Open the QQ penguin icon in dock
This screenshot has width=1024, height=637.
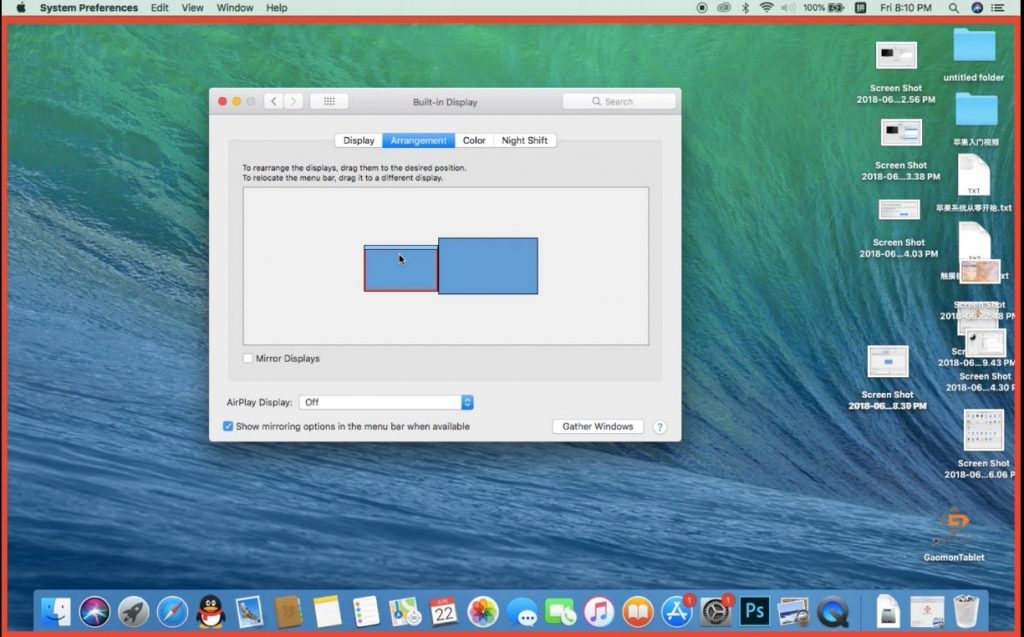point(210,611)
